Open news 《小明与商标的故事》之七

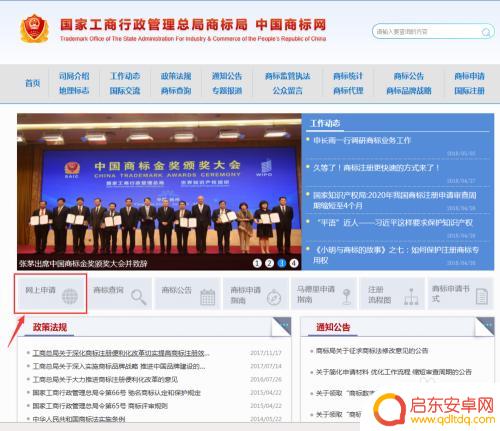(396, 255)
